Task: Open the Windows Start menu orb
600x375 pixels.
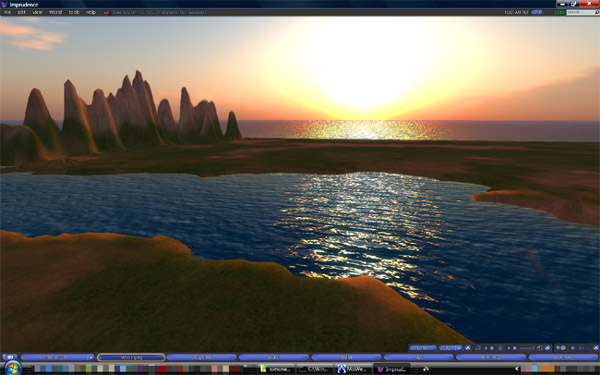Action: point(13,368)
